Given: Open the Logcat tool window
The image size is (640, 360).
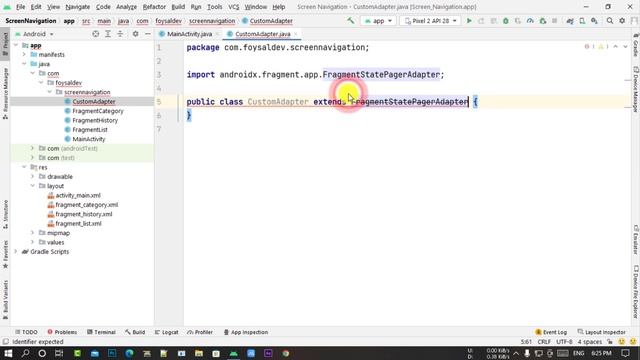Looking at the screenshot, I should pos(166,332).
